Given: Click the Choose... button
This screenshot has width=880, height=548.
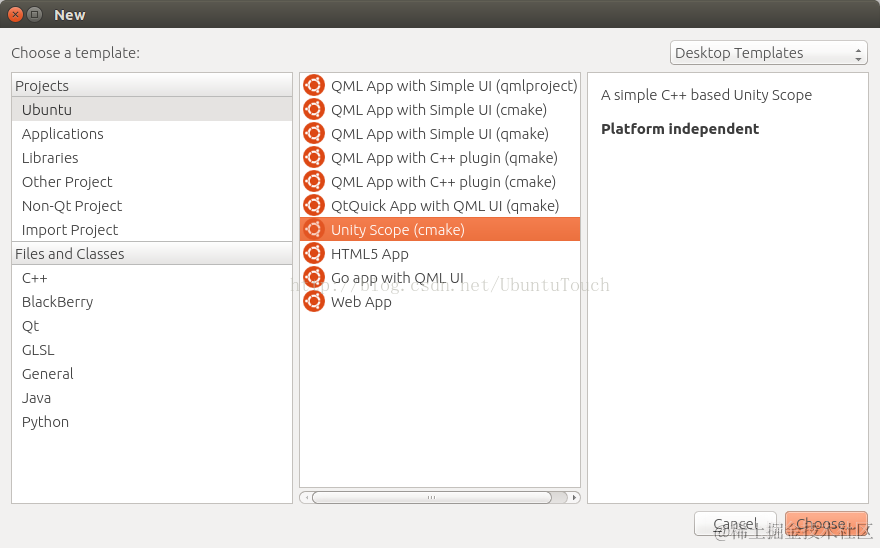Looking at the screenshot, I should pyautogui.click(x=826, y=524).
